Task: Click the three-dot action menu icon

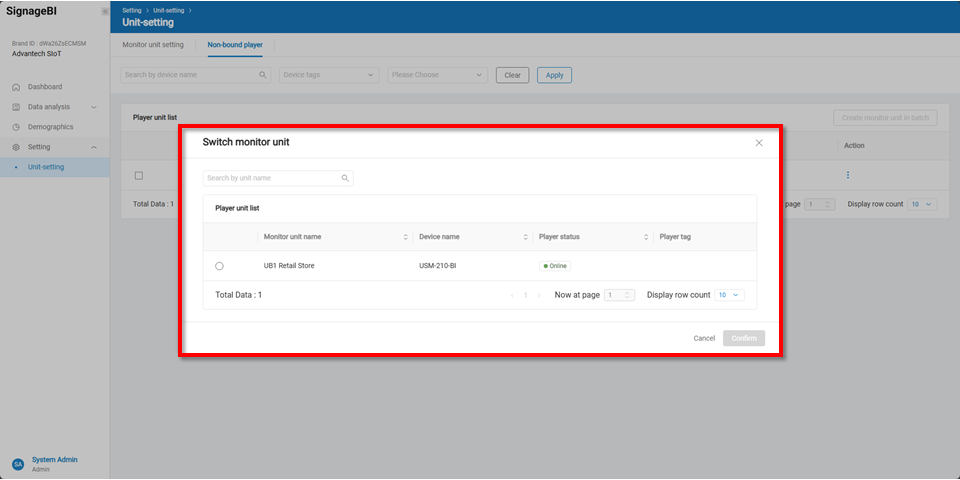Action: click(848, 175)
